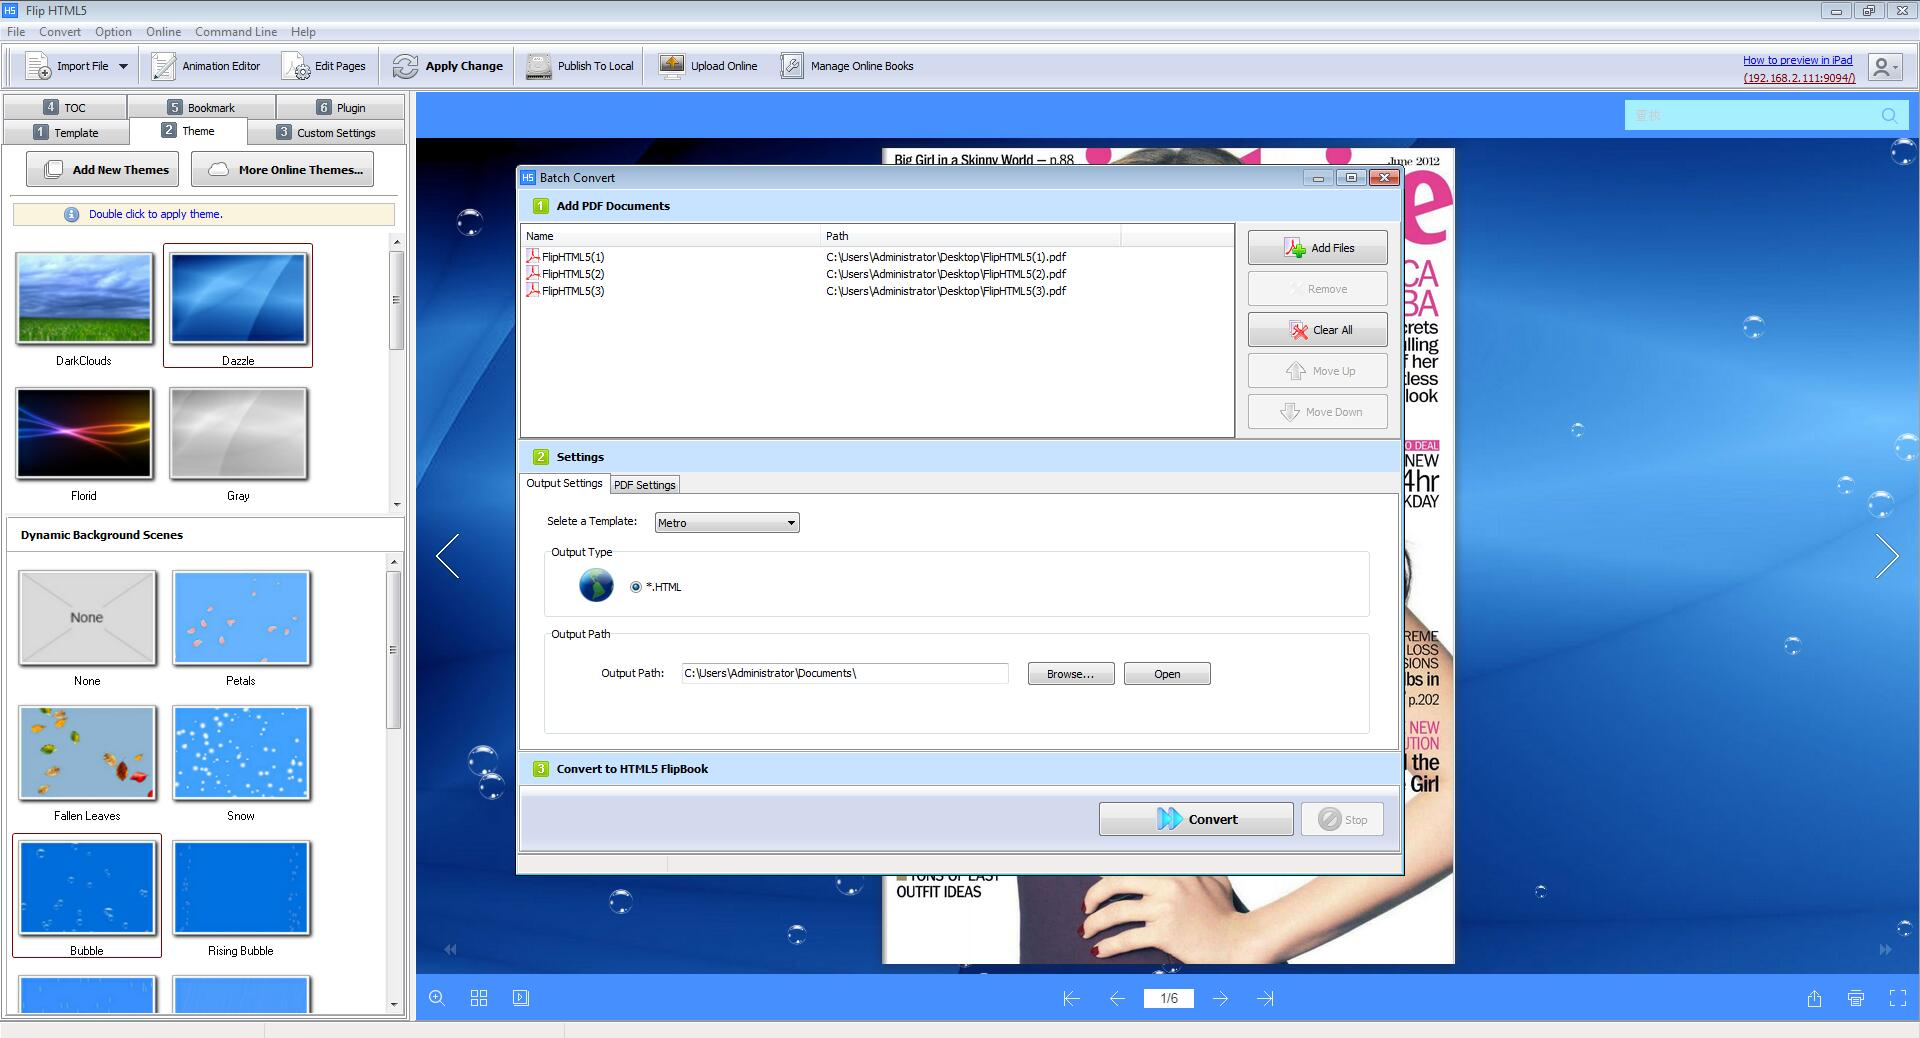Open the page thumbnails grid icon
The height and width of the screenshot is (1038, 1920).
point(479,998)
